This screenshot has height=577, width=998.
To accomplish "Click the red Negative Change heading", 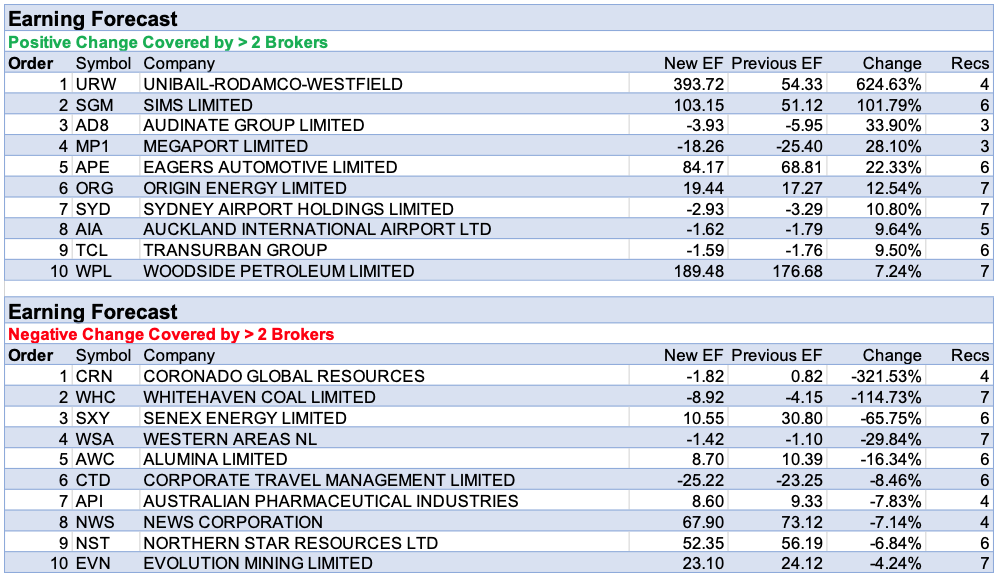I will [171, 334].
